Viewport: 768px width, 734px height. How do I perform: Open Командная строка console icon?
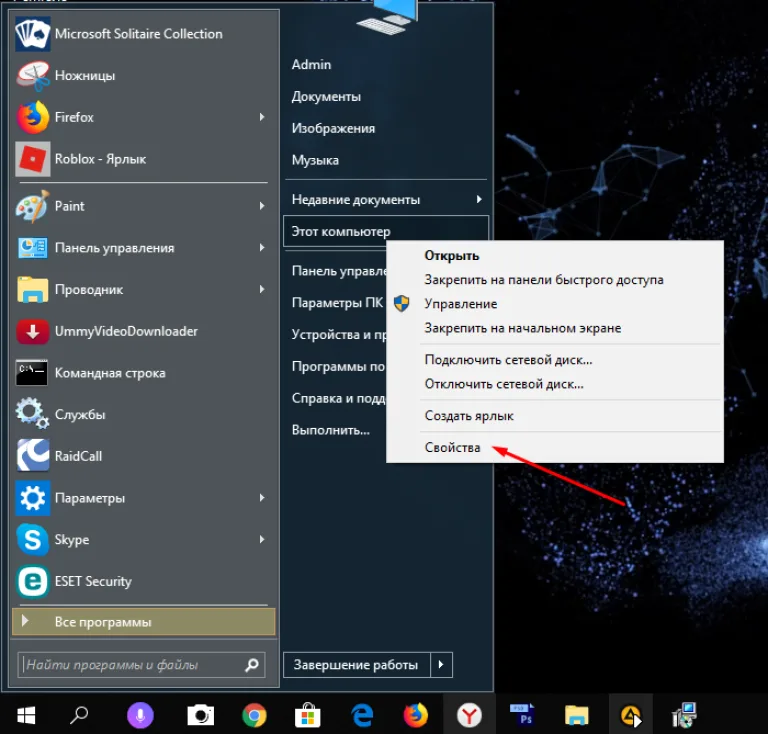32,373
